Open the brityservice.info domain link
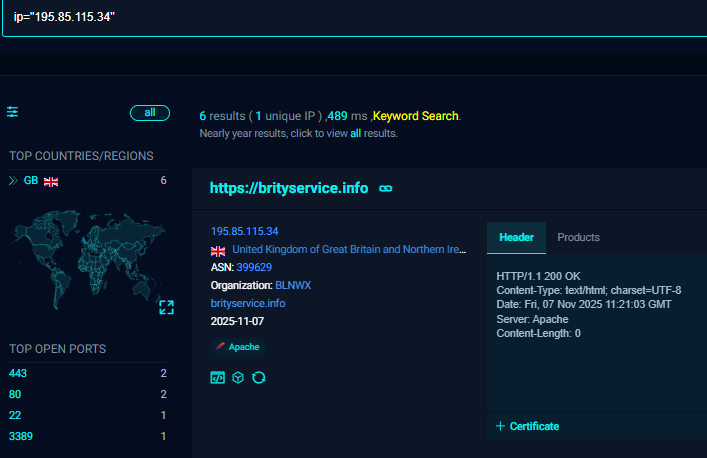Image resolution: width=707 pixels, height=458 pixels. 248,303
